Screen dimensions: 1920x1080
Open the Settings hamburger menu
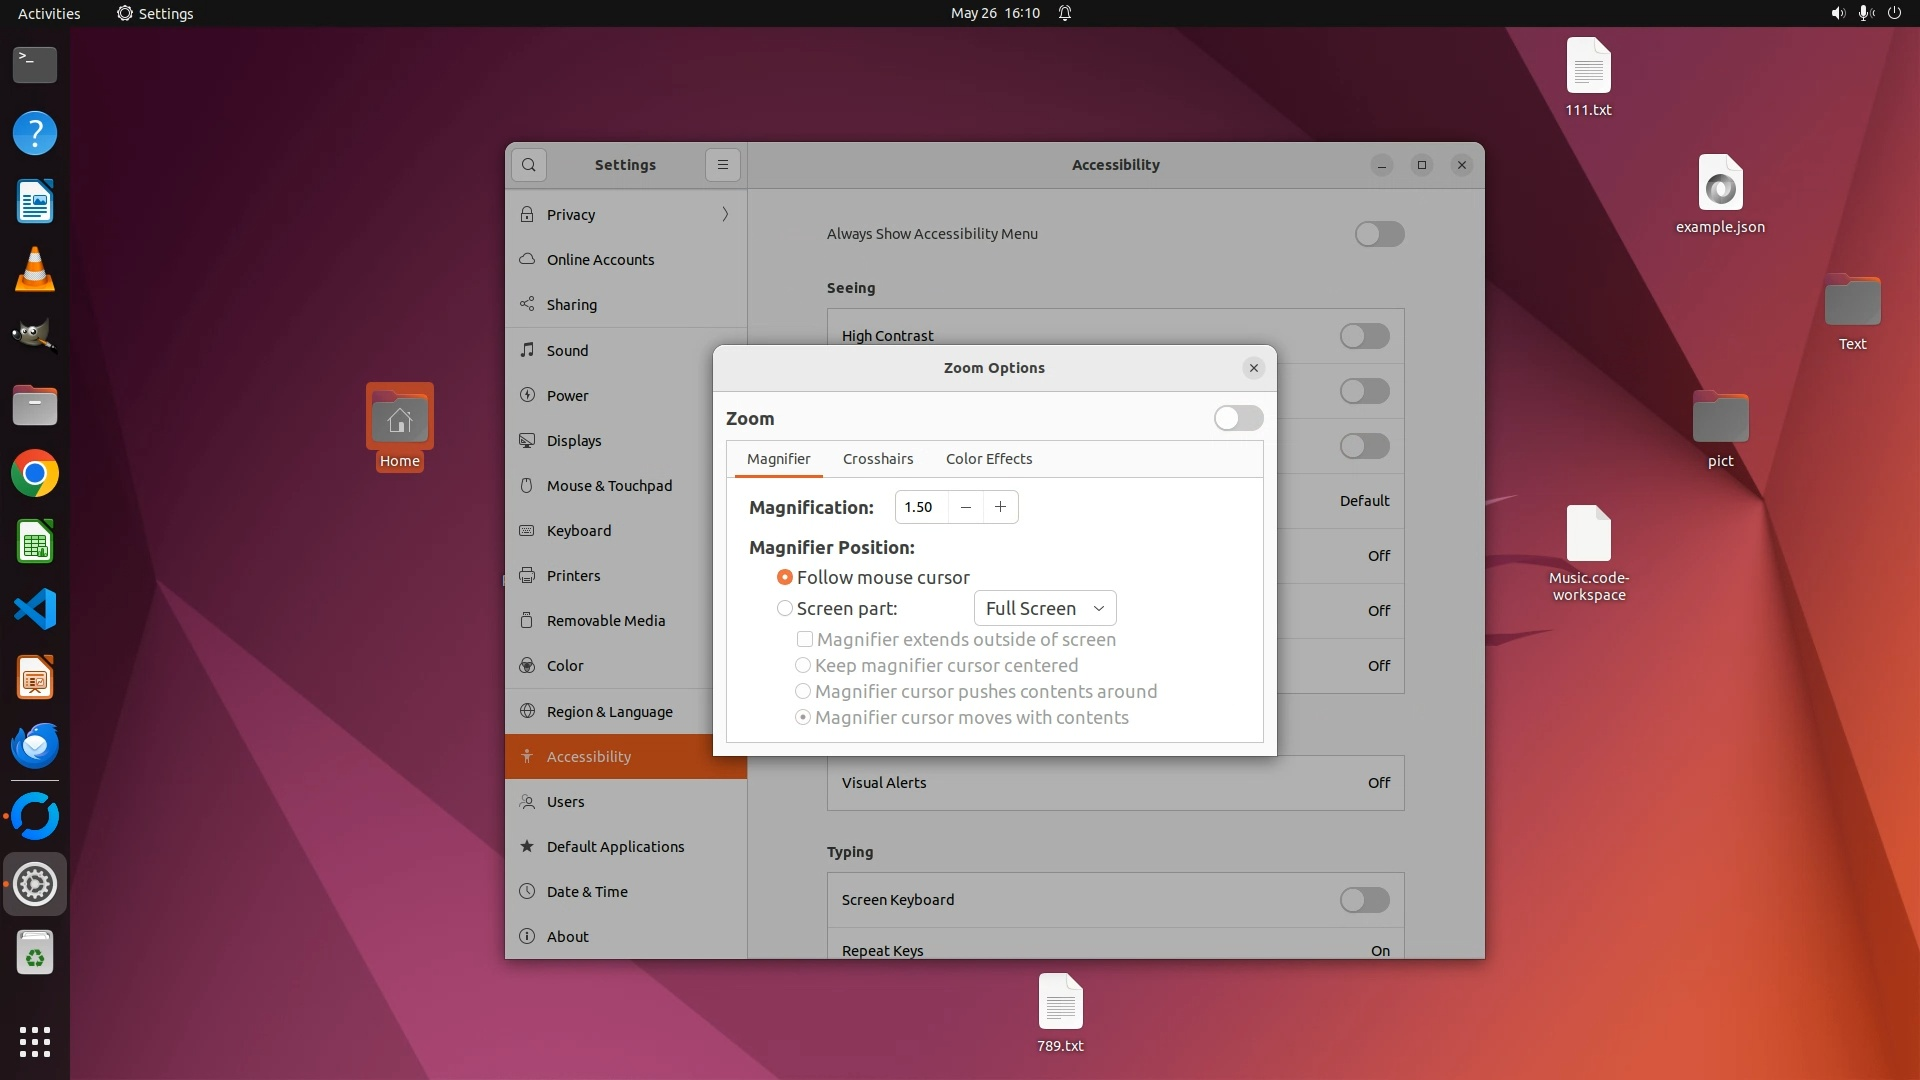tap(723, 165)
